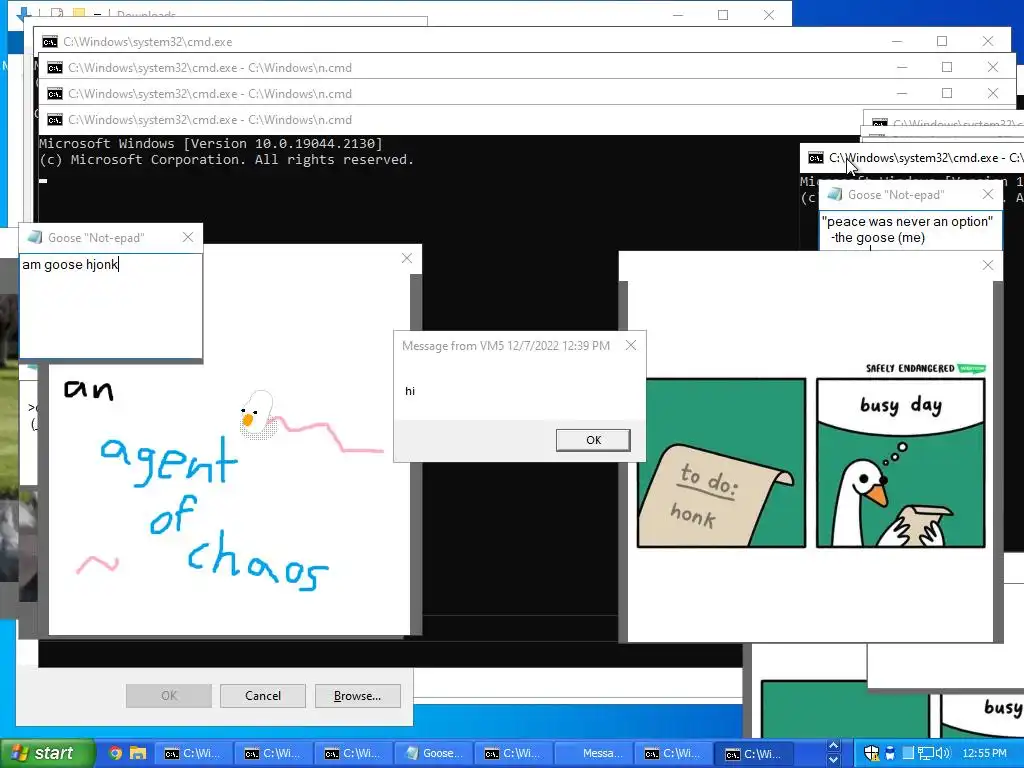The height and width of the screenshot is (768, 1024).
Task: Click the notepad icon of 'peace was never' window
Action: point(835,194)
